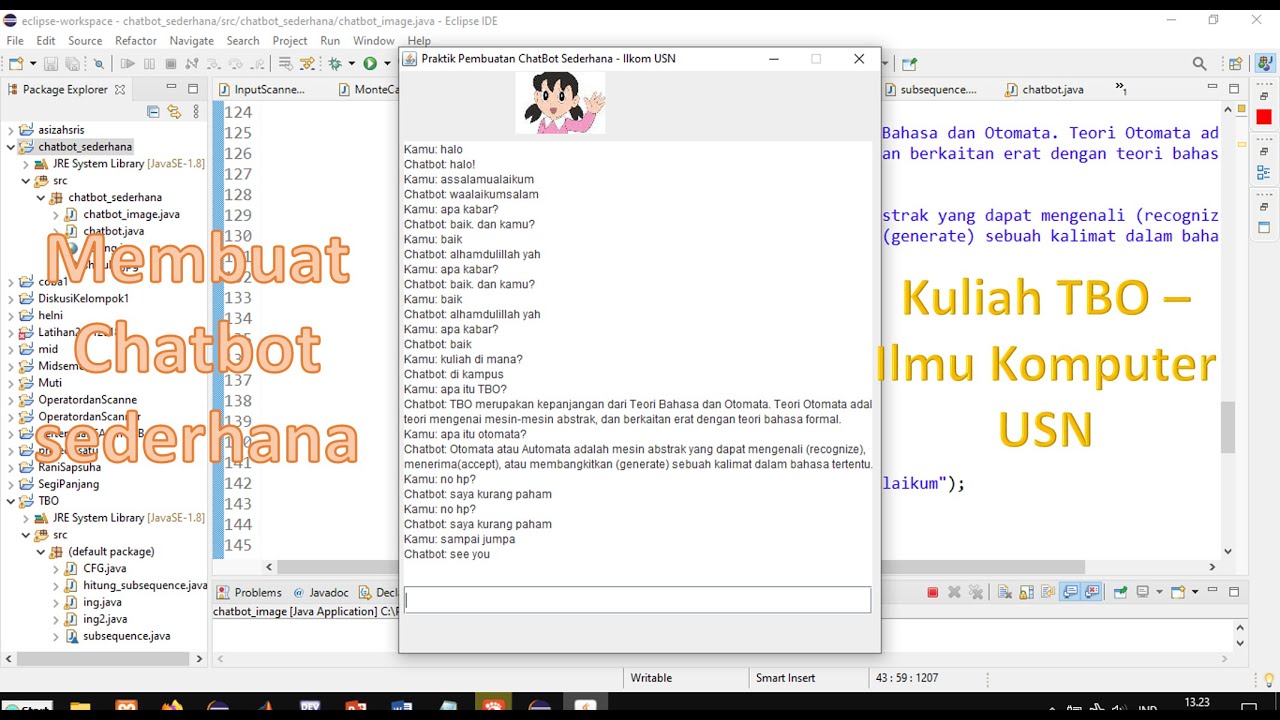Screen dimensions: 1280x720
Task: Click the Smart Insert status bar entry
Action: click(x=785, y=678)
